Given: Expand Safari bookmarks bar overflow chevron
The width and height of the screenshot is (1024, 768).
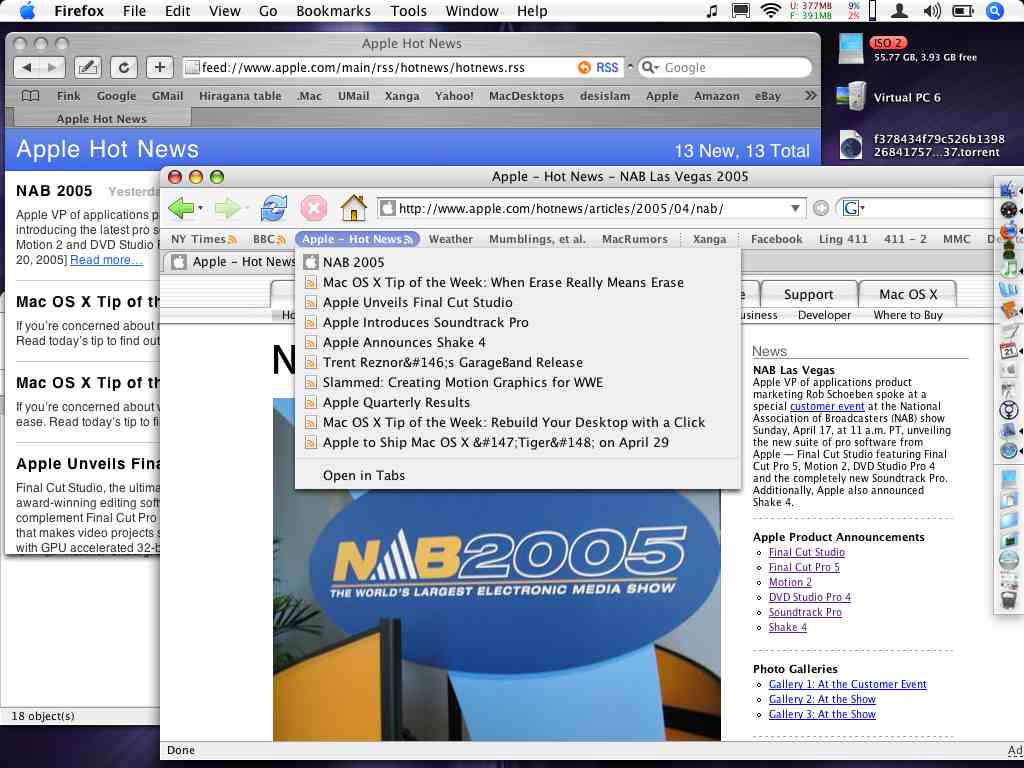Looking at the screenshot, I should pyautogui.click(x=810, y=95).
